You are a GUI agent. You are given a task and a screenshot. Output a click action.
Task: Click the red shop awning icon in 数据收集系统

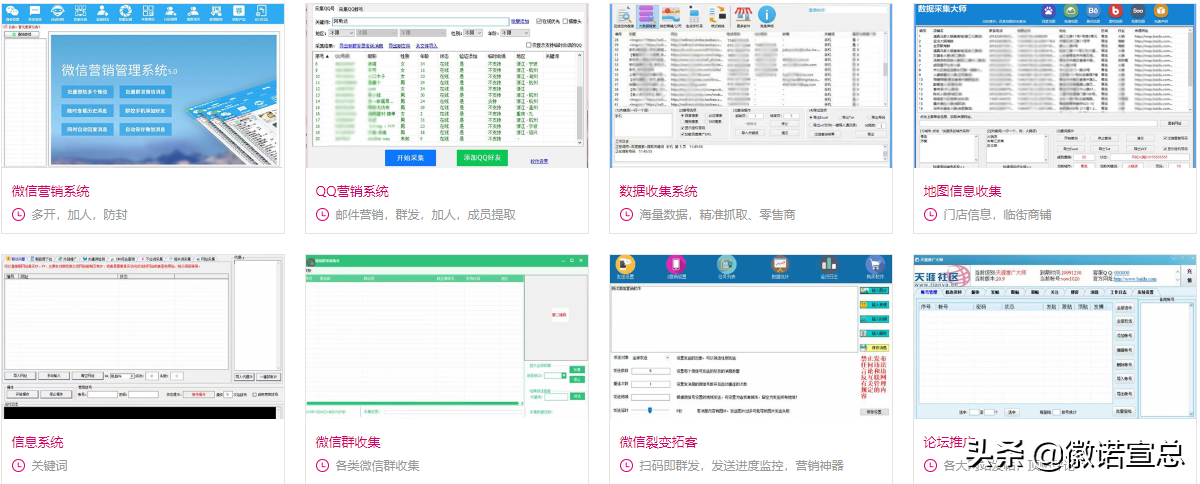743,14
